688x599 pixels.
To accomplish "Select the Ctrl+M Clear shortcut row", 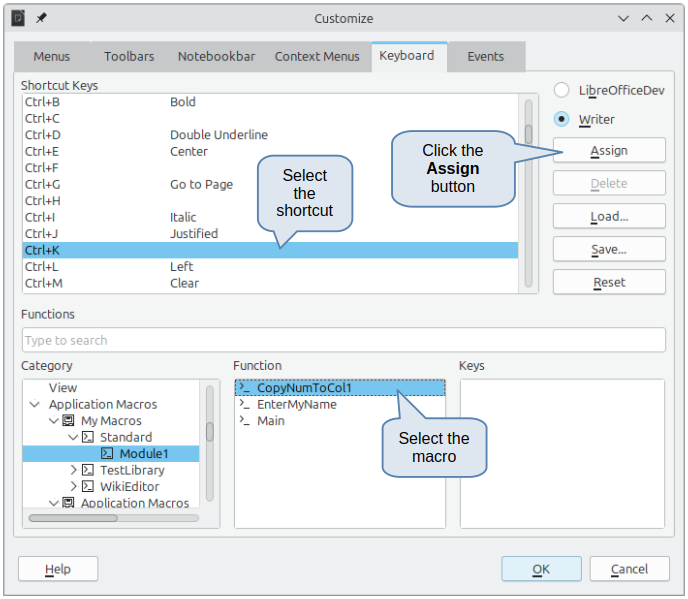I will point(270,283).
